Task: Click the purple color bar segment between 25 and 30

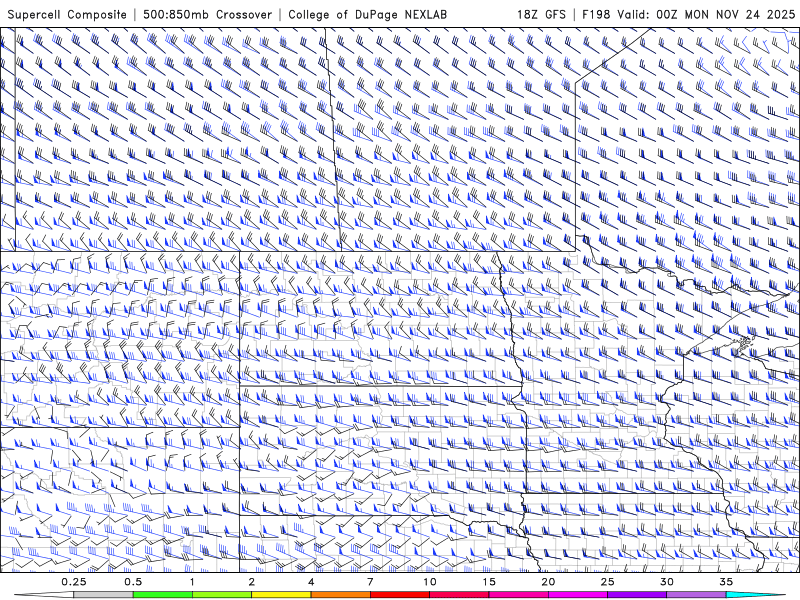Action: 637,595
